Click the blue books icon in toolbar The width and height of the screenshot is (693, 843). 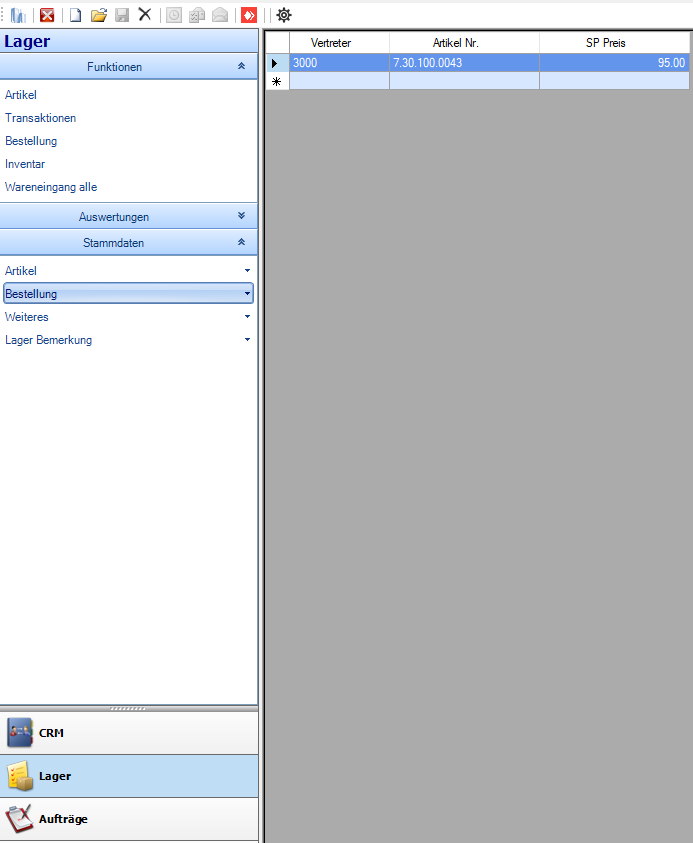[x=18, y=15]
